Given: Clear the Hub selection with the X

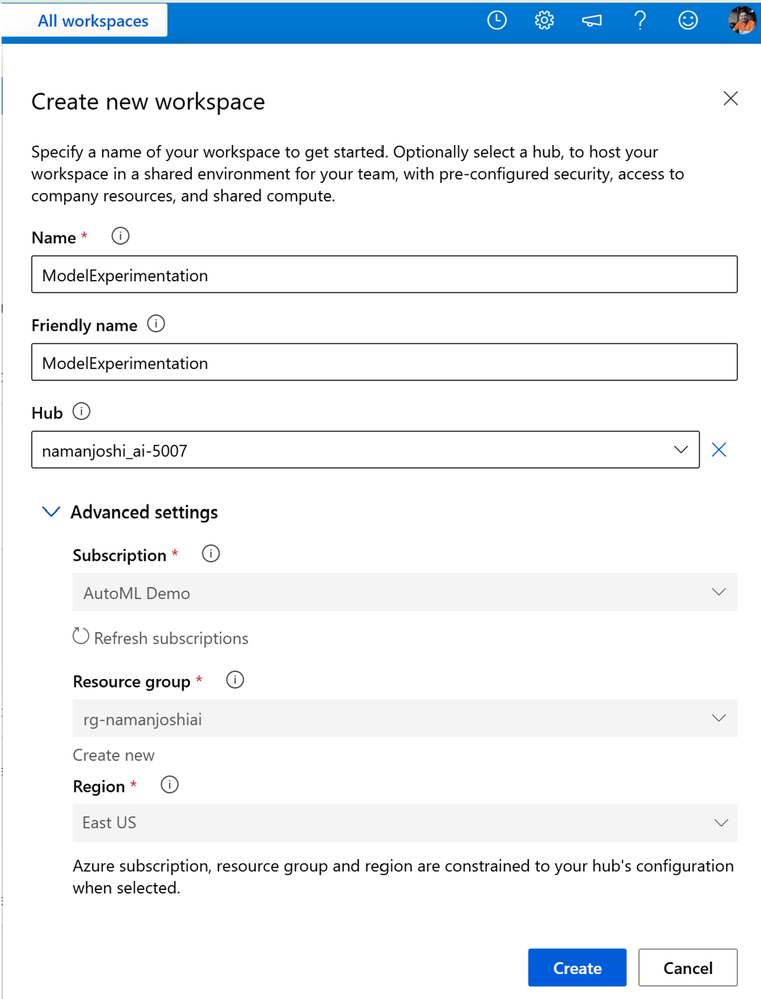Looking at the screenshot, I should coord(718,450).
